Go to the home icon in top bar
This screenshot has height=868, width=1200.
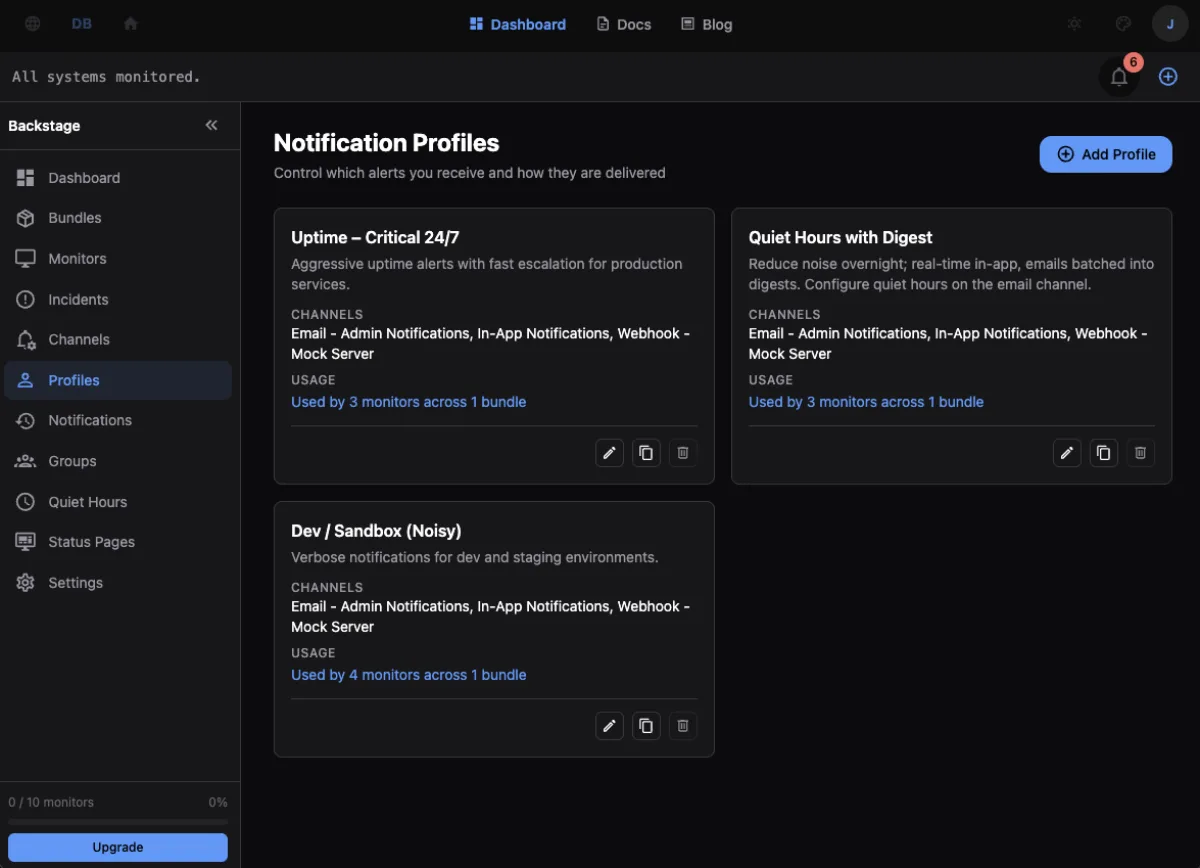pyautogui.click(x=131, y=24)
